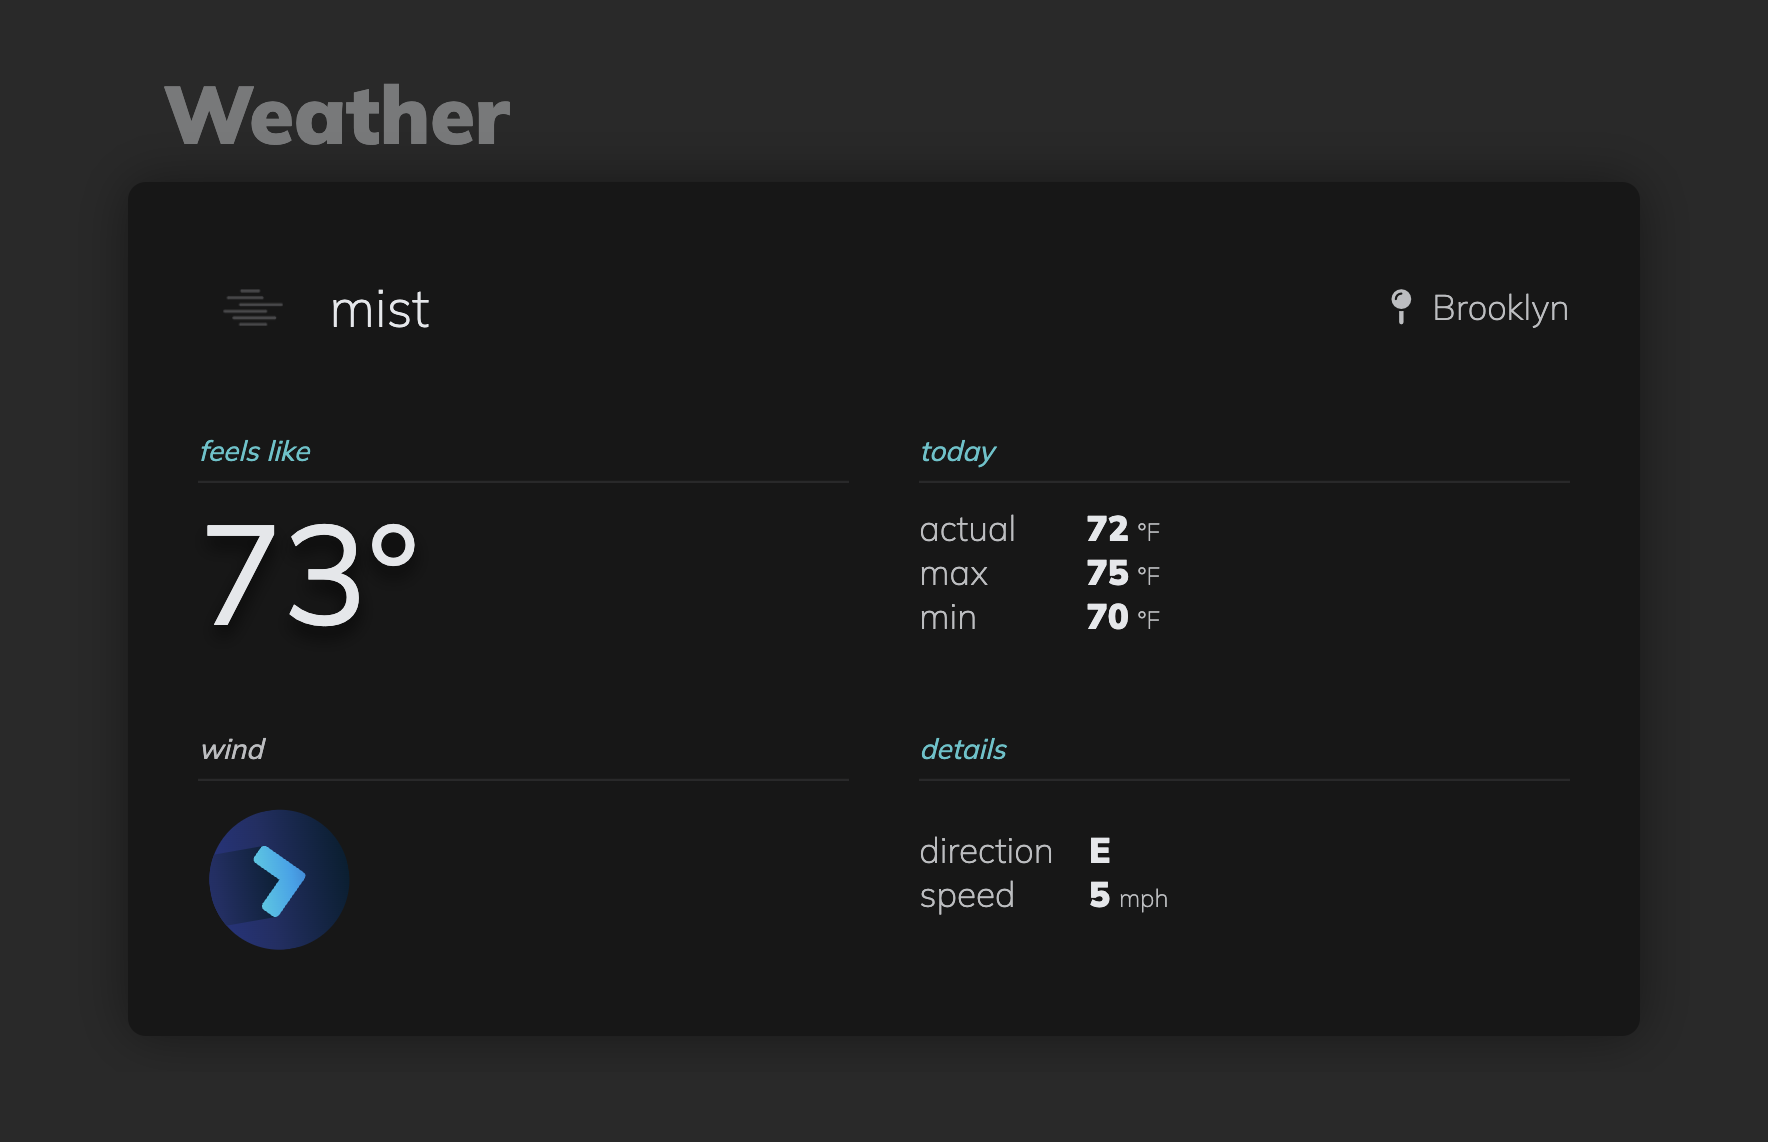Click the direction row label
Image resolution: width=1768 pixels, height=1142 pixels.
pyautogui.click(x=985, y=851)
